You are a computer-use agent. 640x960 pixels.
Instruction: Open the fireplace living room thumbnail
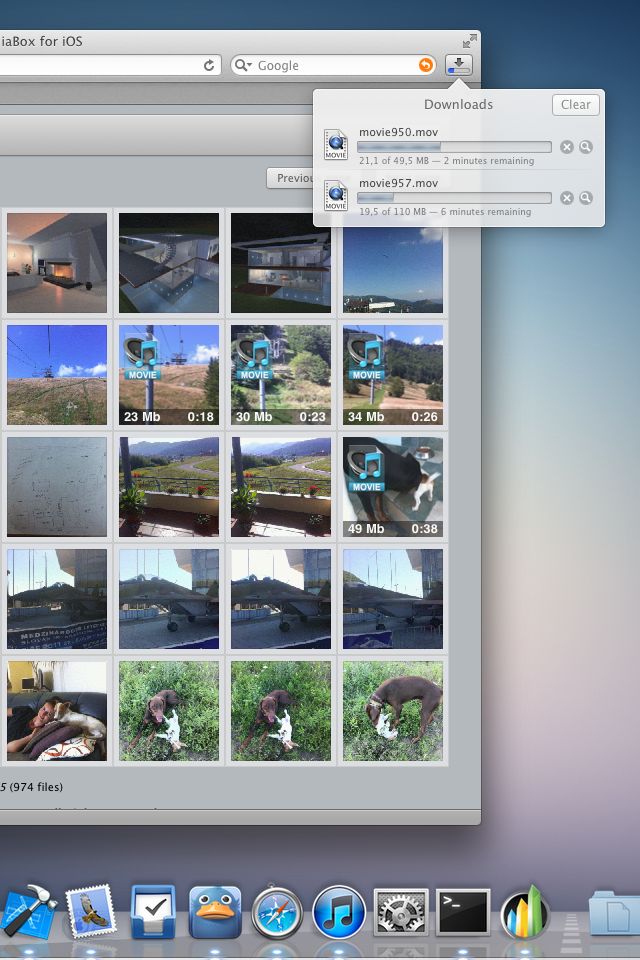57,263
